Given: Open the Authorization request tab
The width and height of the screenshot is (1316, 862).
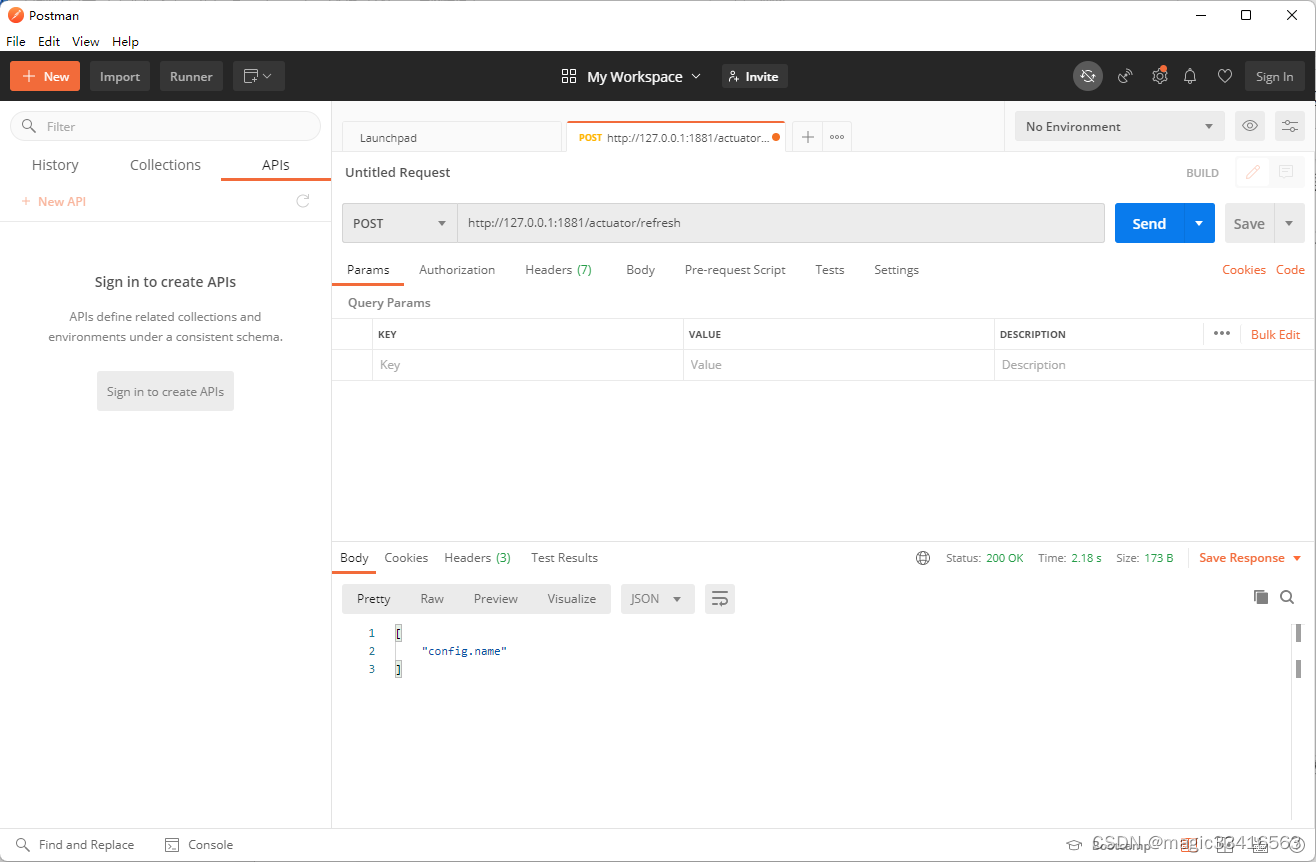Looking at the screenshot, I should click(457, 270).
